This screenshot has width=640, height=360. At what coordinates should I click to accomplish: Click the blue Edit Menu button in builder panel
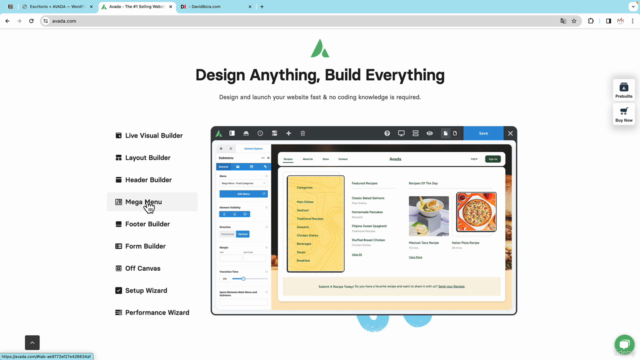click(243, 194)
